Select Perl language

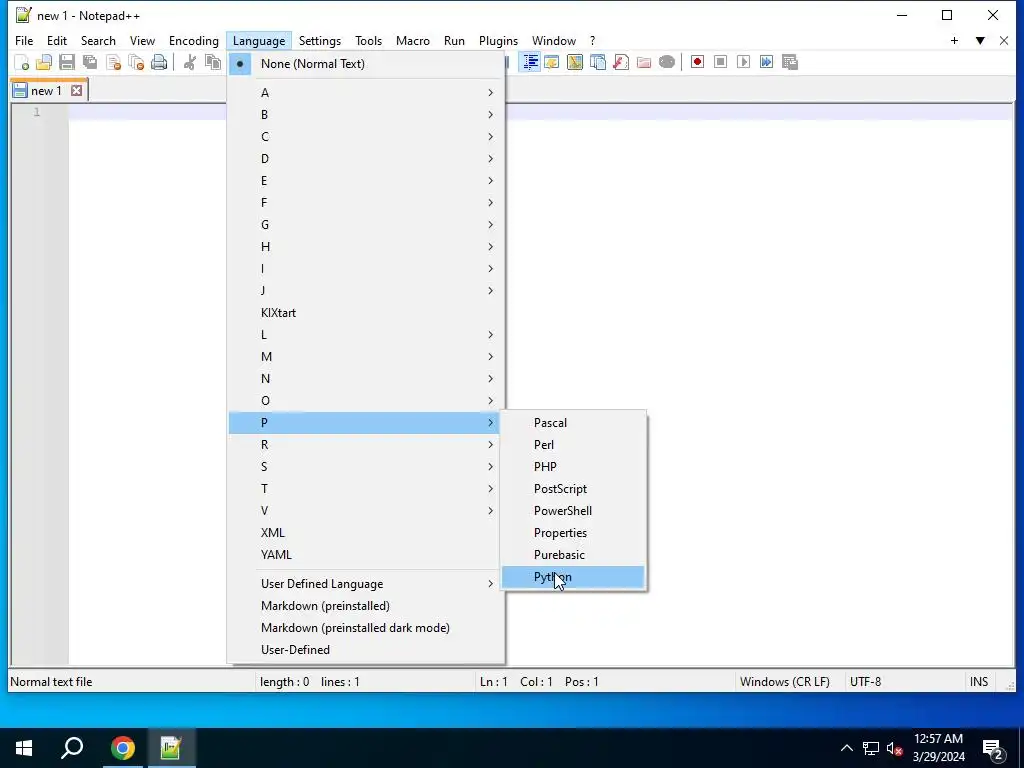pos(573,445)
